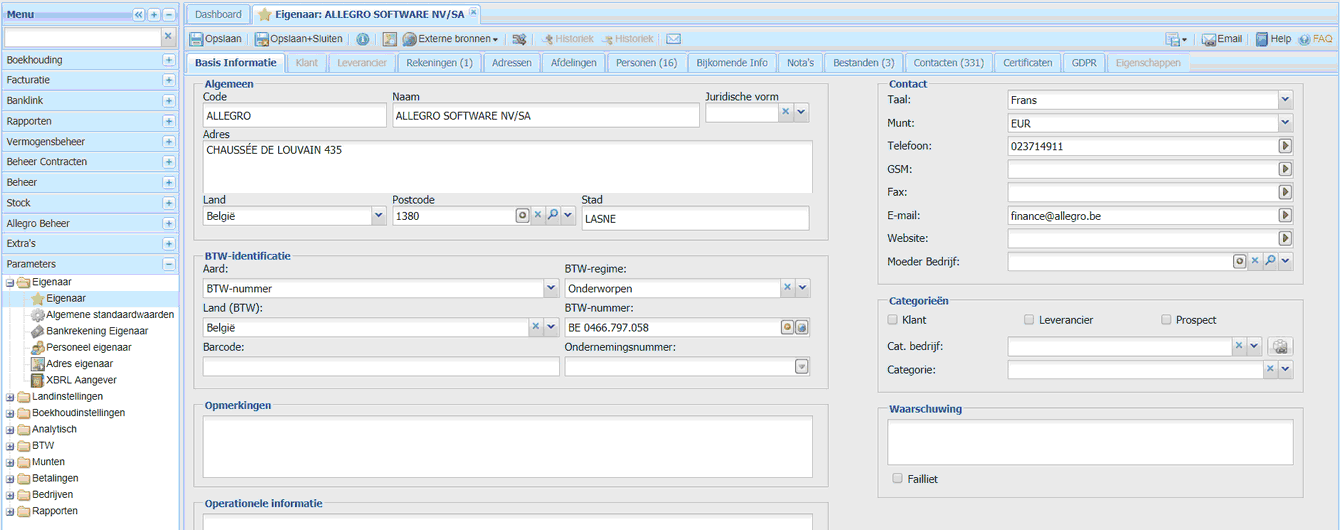Viewport: 1340px width, 530px height.
Task: Click the plus icon in Menu header
Action: pyautogui.click(x=154, y=15)
